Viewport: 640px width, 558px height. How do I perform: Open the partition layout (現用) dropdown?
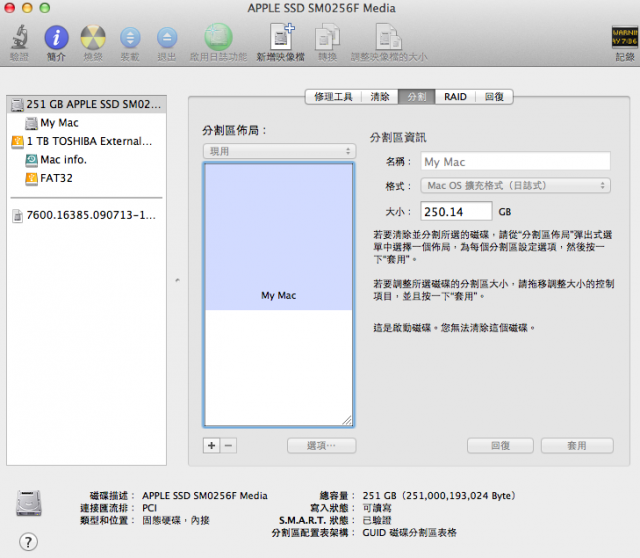pyautogui.click(x=280, y=151)
